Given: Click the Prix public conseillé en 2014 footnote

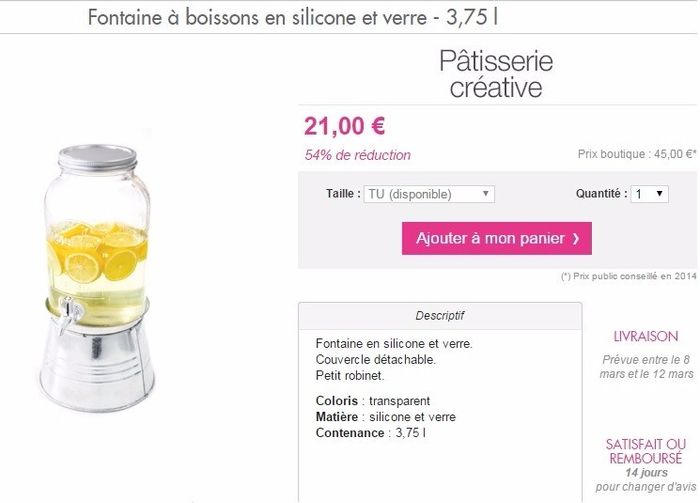Looking at the screenshot, I should pyautogui.click(x=629, y=277).
